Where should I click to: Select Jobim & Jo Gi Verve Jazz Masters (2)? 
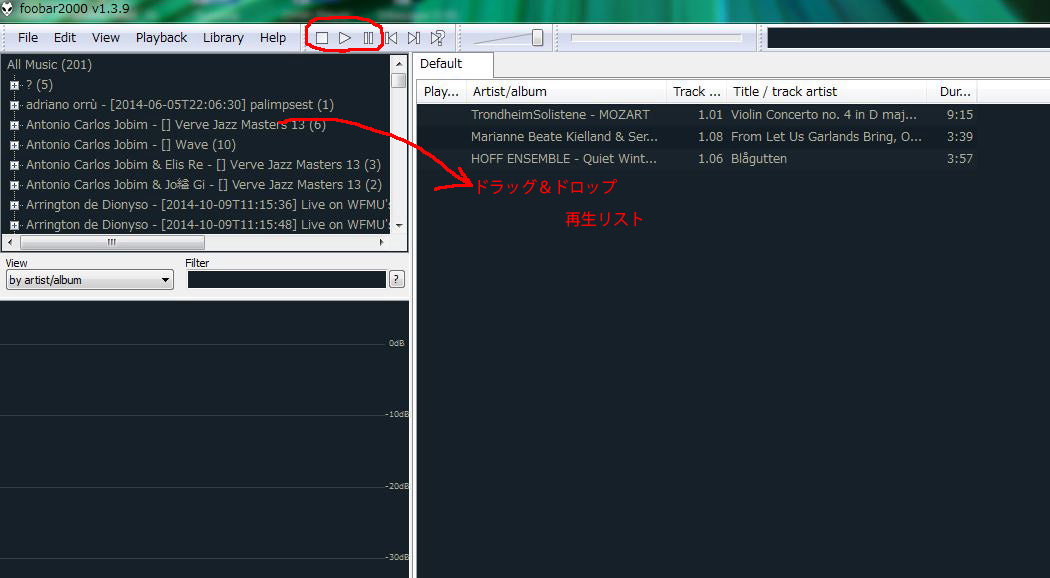tap(204, 185)
